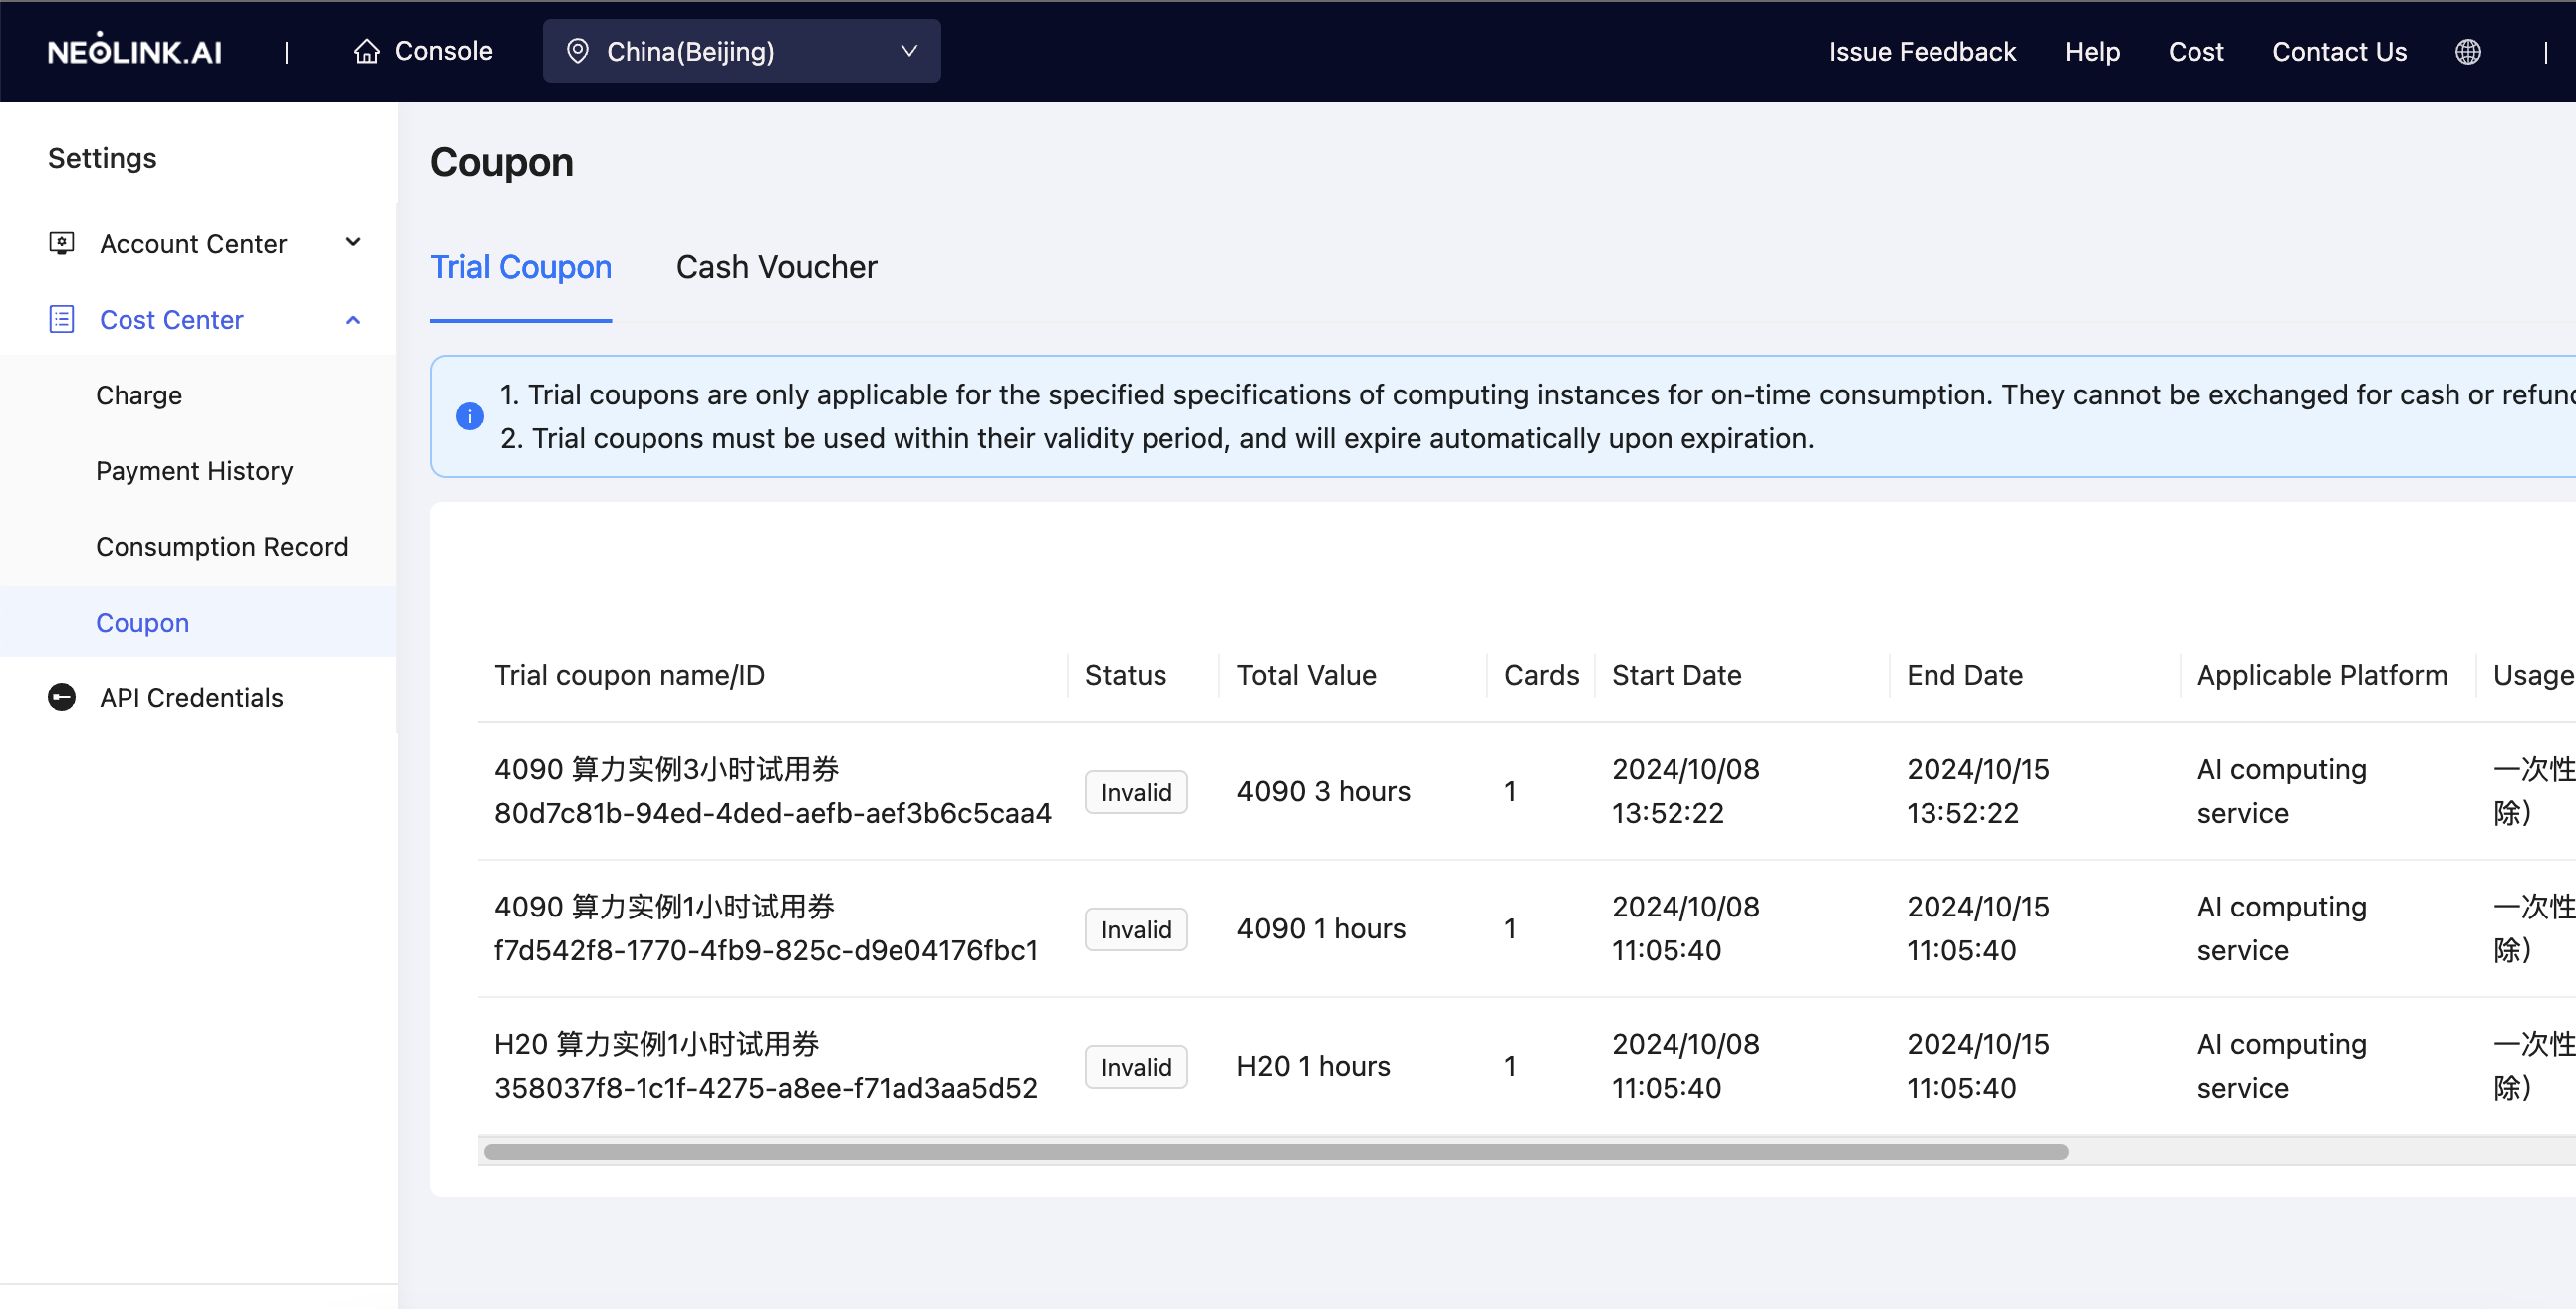Open the Cost link in top bar
The image size is (2576, 1309).
(x=2196, y=52)
